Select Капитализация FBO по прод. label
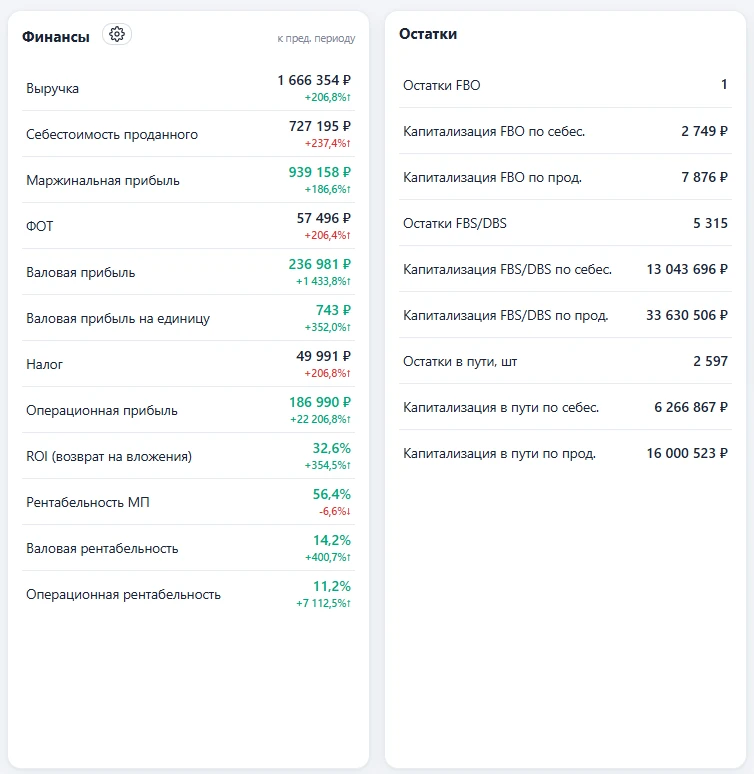Screen dimensions: 754x774 click(493, 177)
